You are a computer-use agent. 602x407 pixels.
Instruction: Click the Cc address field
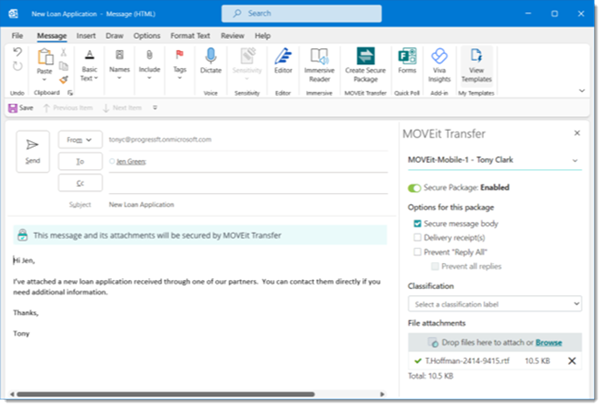248,183
